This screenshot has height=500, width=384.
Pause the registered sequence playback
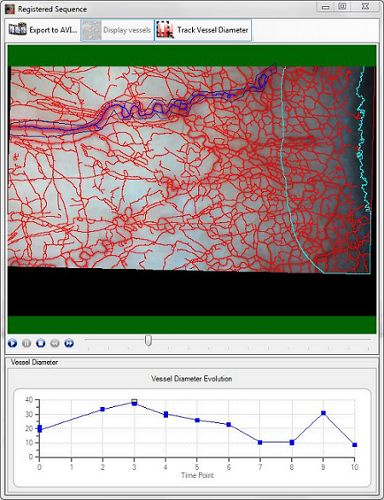coord(26,343)
